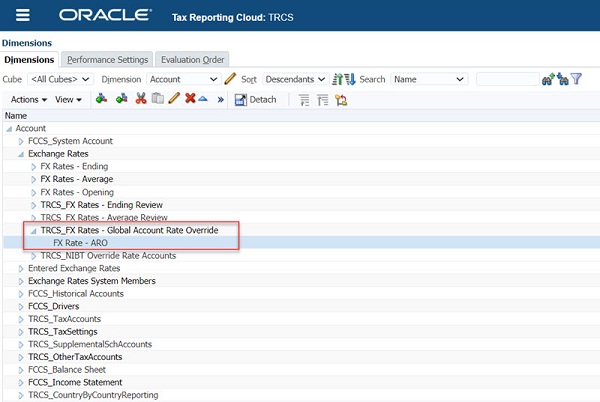Click the expand all rows icon

point(304,100)
